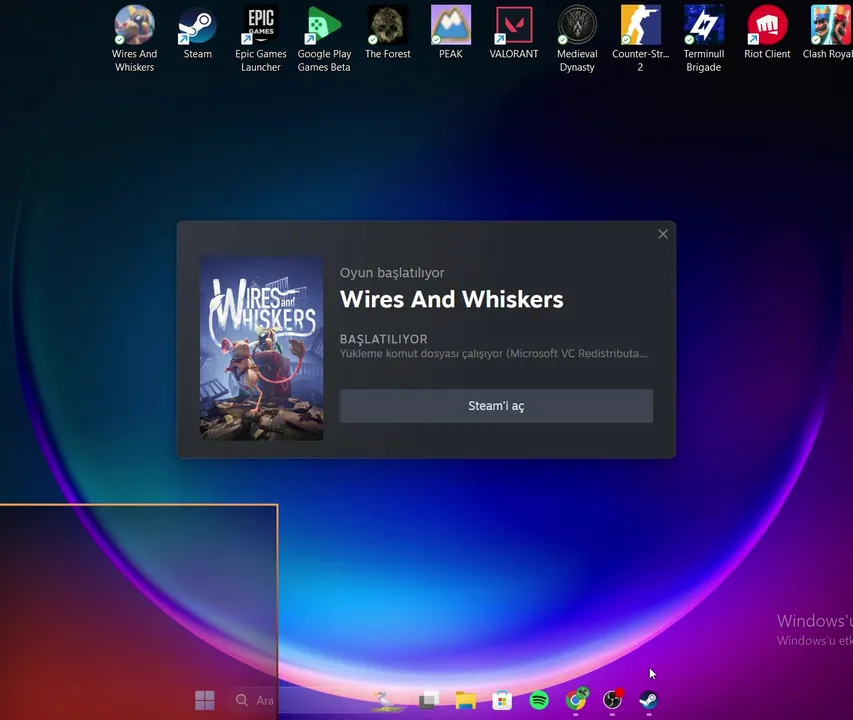Open the Riot Client desktop shortcut

pos(767,32)
